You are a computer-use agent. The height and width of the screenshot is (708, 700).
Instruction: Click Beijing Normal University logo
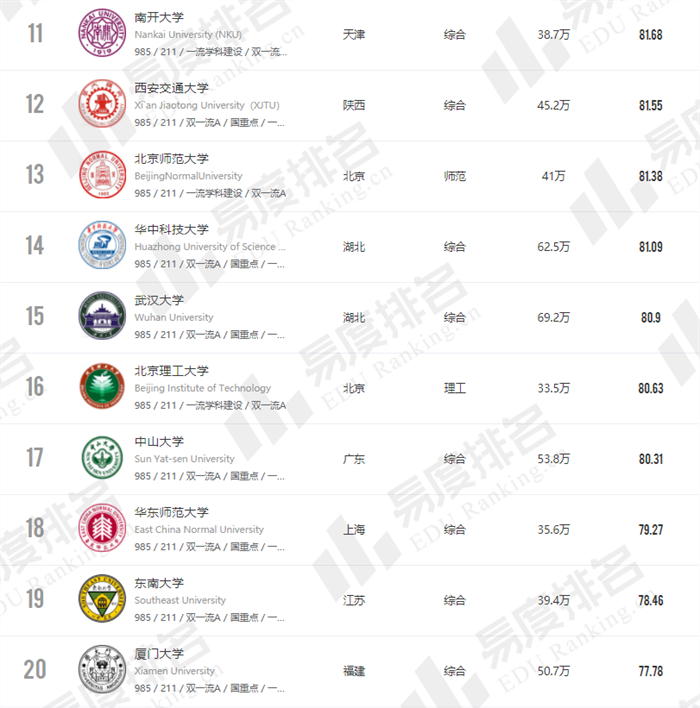(102, 176)
